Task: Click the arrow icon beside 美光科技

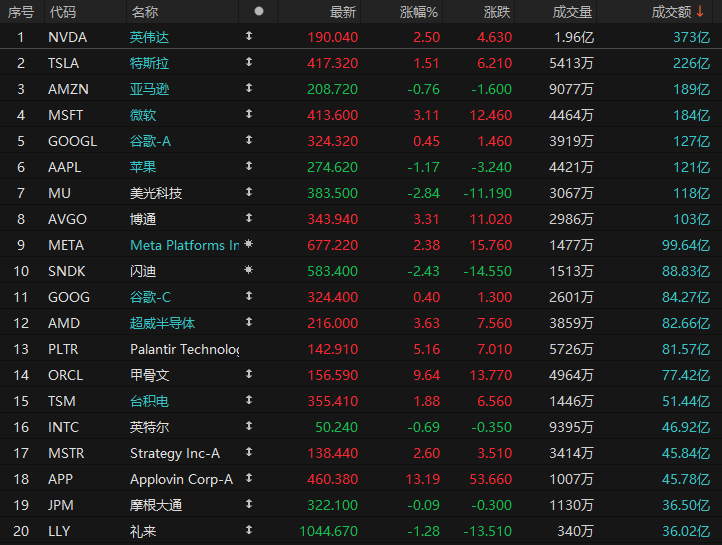Action: 249,192
